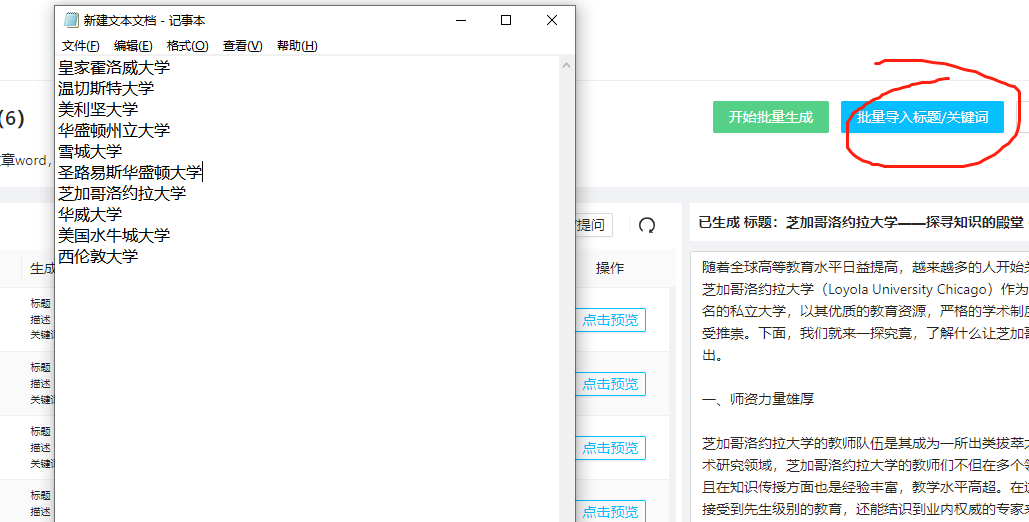Close the Notepad window
The width and height of the screenshot is (1029, 522).
552,20
